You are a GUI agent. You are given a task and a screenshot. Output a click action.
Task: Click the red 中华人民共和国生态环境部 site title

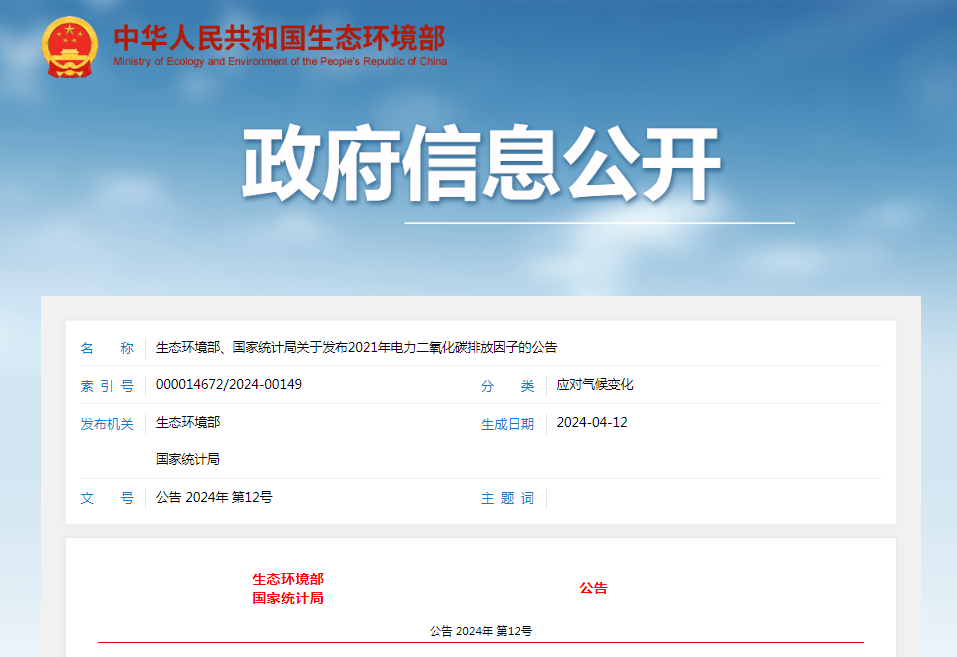[279, 38]
